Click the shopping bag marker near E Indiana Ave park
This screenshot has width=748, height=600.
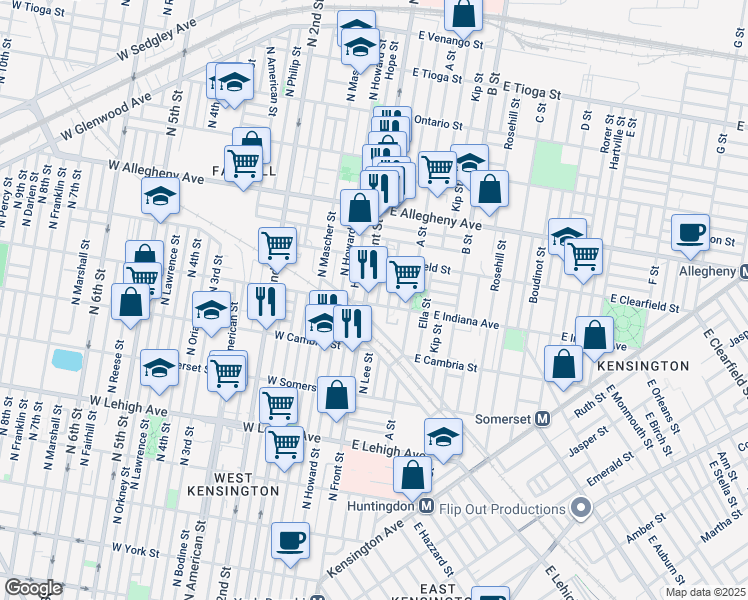click(x=594, y=337)
